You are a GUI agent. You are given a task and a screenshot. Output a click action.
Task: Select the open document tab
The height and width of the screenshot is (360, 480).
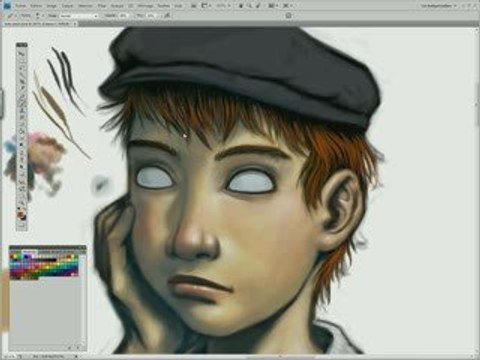[x=39, y=24]
